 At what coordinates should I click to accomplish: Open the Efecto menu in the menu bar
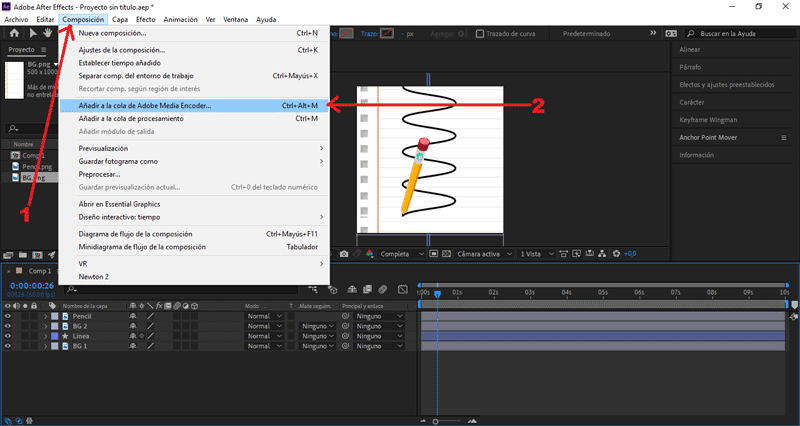click(x=145, y=19)
